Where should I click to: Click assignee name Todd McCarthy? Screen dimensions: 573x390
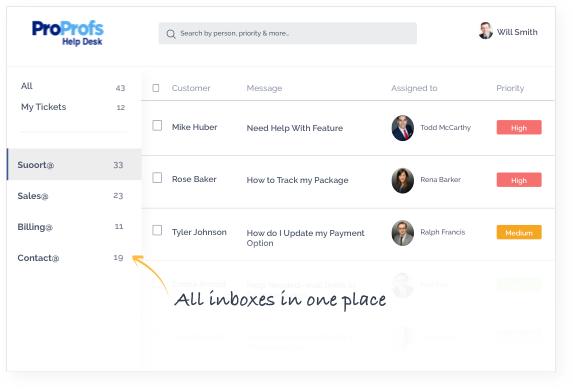coord(445,128)
